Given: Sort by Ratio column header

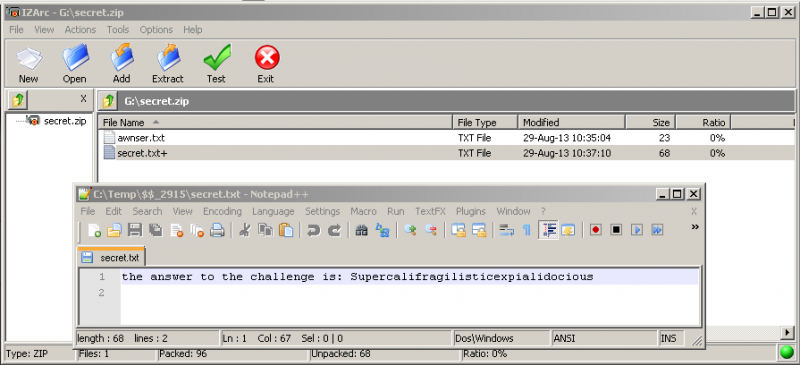Looking at the screenshot, I should click(704, 123).
